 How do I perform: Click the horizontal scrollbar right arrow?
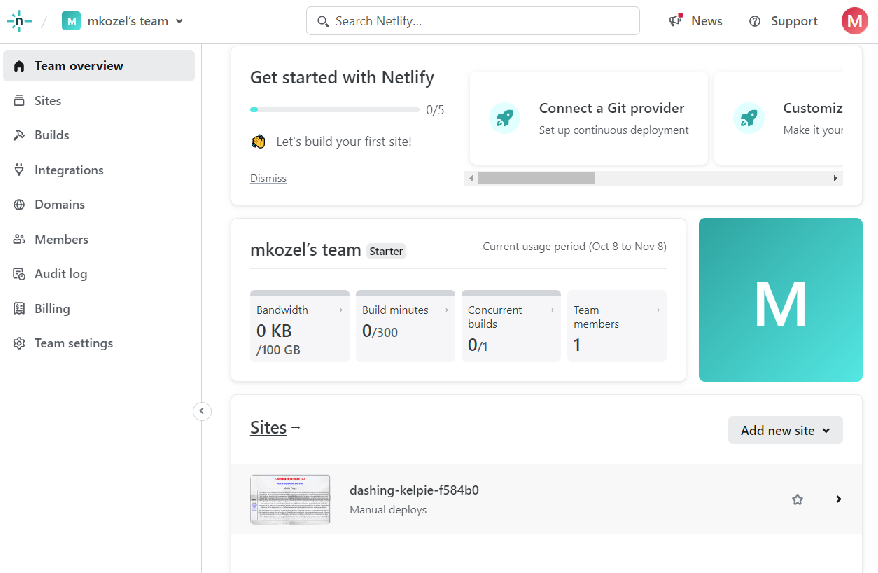(835, 178)
